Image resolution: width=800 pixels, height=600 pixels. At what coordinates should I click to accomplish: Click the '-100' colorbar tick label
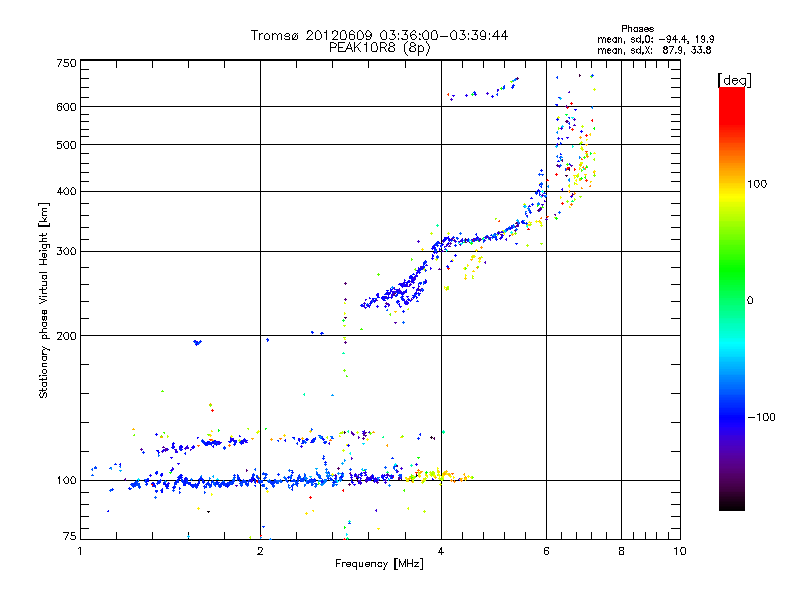[761, 417]
